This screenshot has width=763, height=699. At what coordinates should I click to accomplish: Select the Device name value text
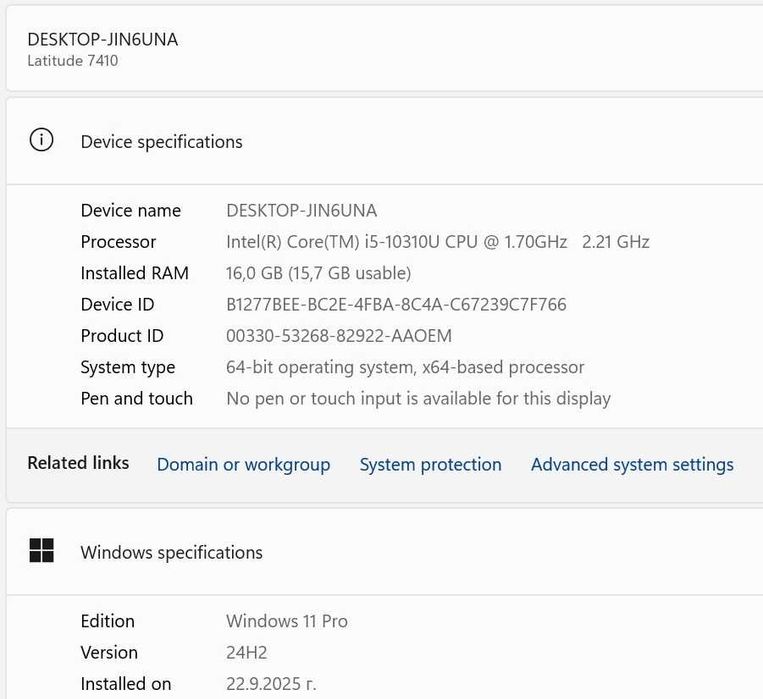tap(301, 210)
